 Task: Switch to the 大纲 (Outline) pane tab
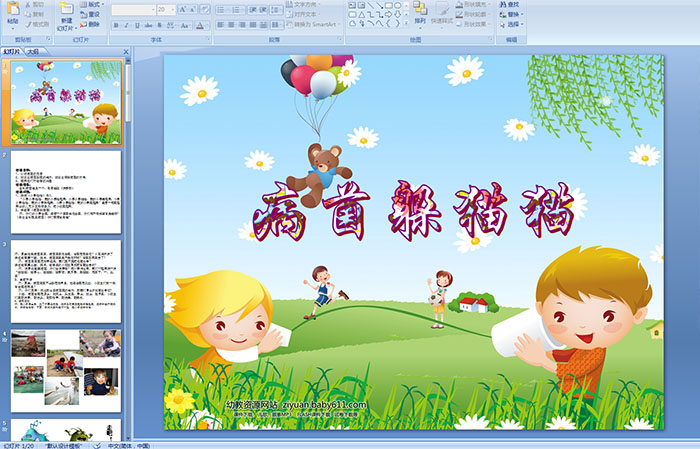click(x=33, y=52)
